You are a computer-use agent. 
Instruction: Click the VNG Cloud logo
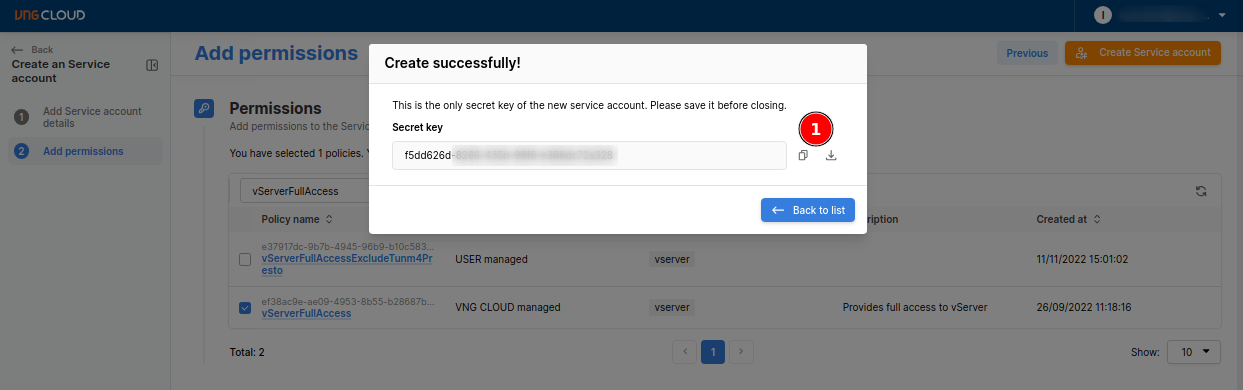pyautogui.click(x=50, y=15)
